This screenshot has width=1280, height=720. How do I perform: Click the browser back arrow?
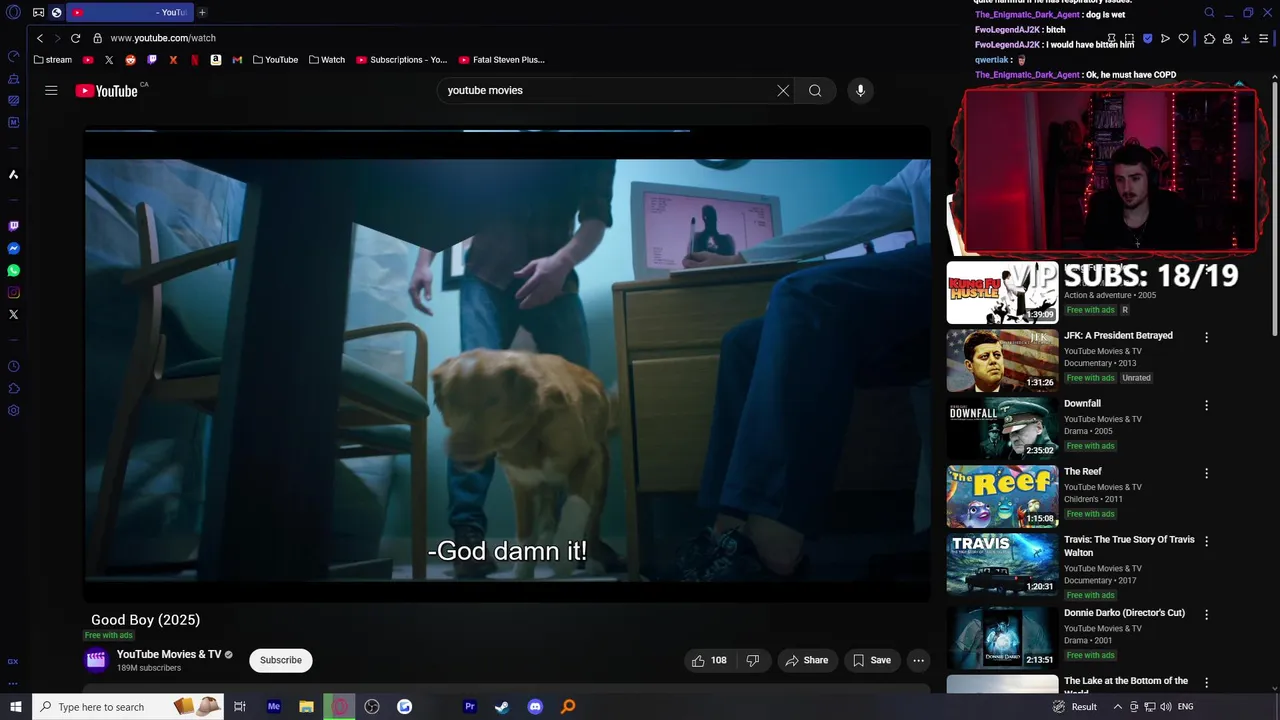click(x=40, y=38)
